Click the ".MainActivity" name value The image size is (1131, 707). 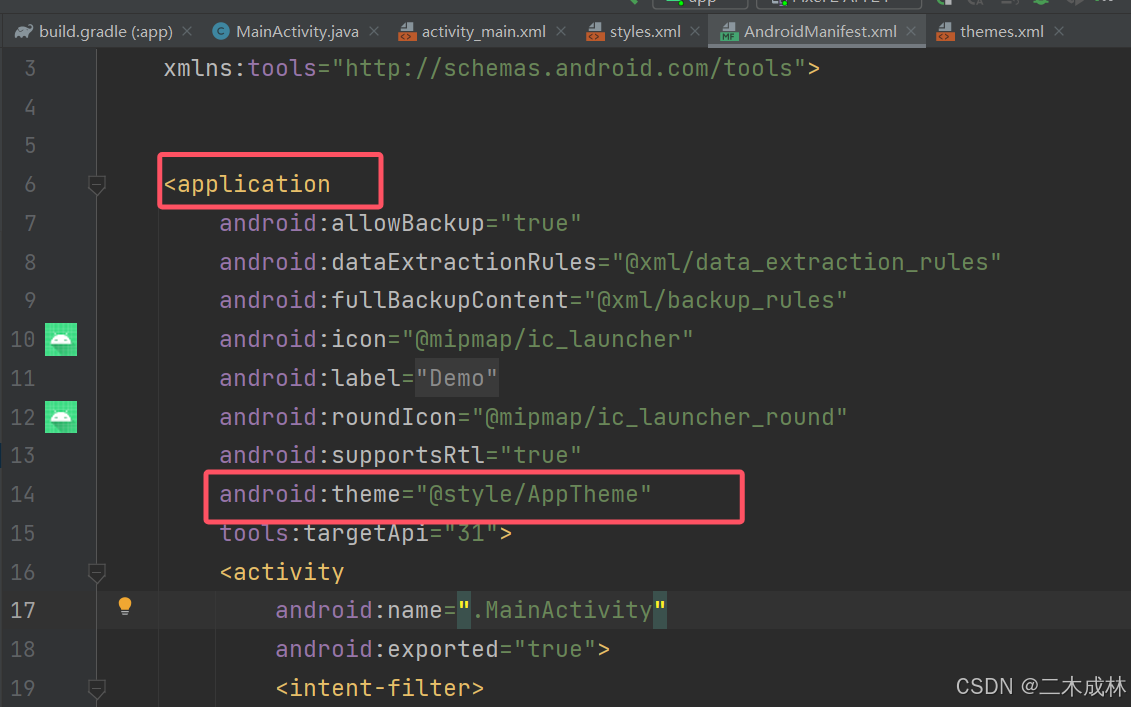(562, 610)
